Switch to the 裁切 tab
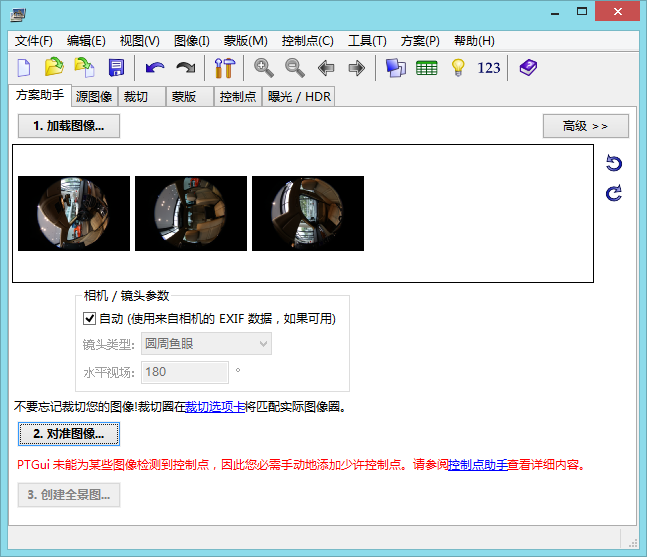647x557 pixels. 142,97
